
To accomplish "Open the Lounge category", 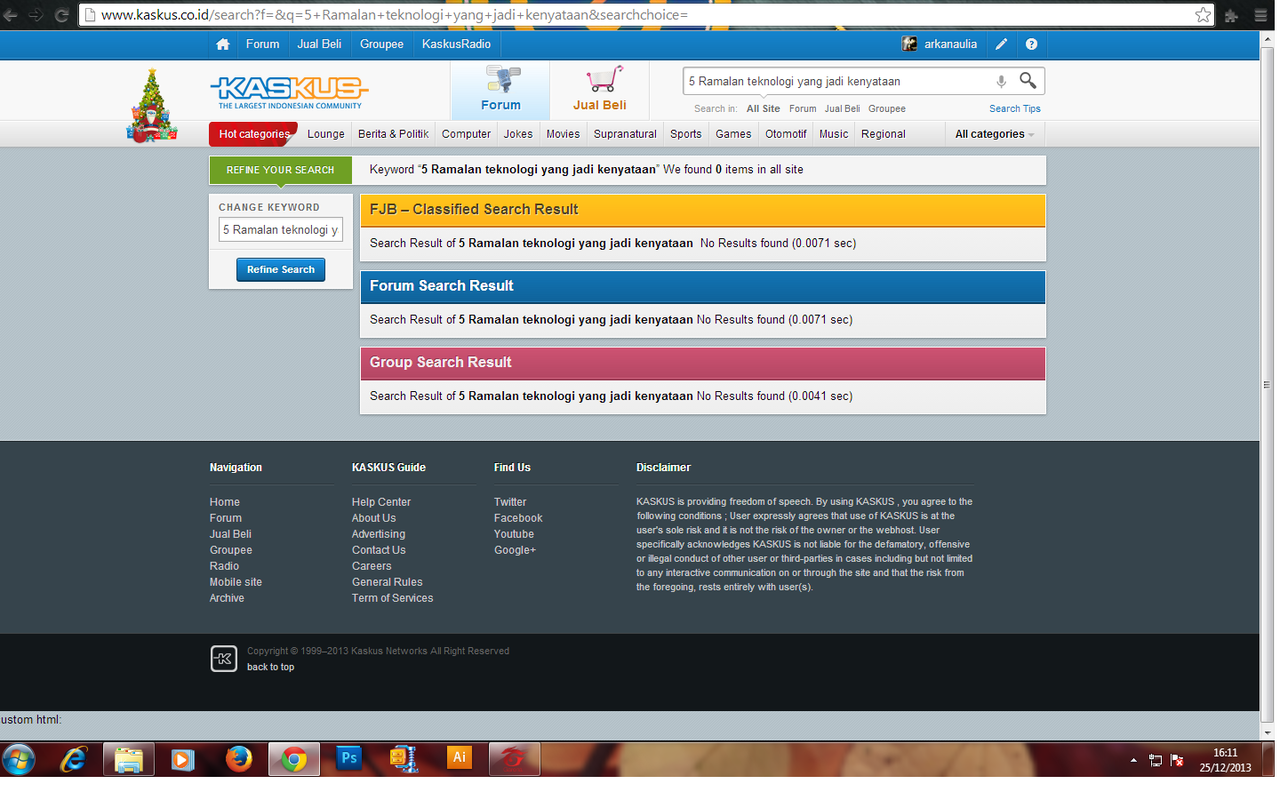I will pos(326,134).
